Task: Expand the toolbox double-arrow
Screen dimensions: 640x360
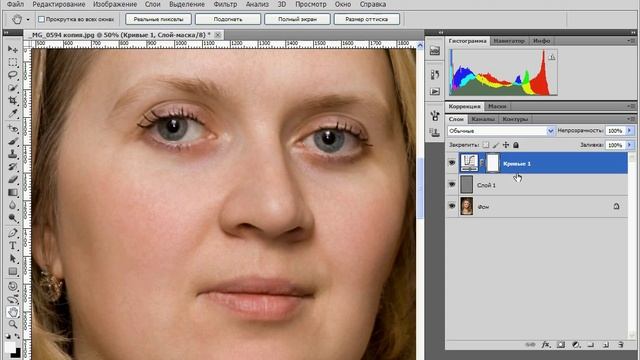Action: (x=6, y=33)
